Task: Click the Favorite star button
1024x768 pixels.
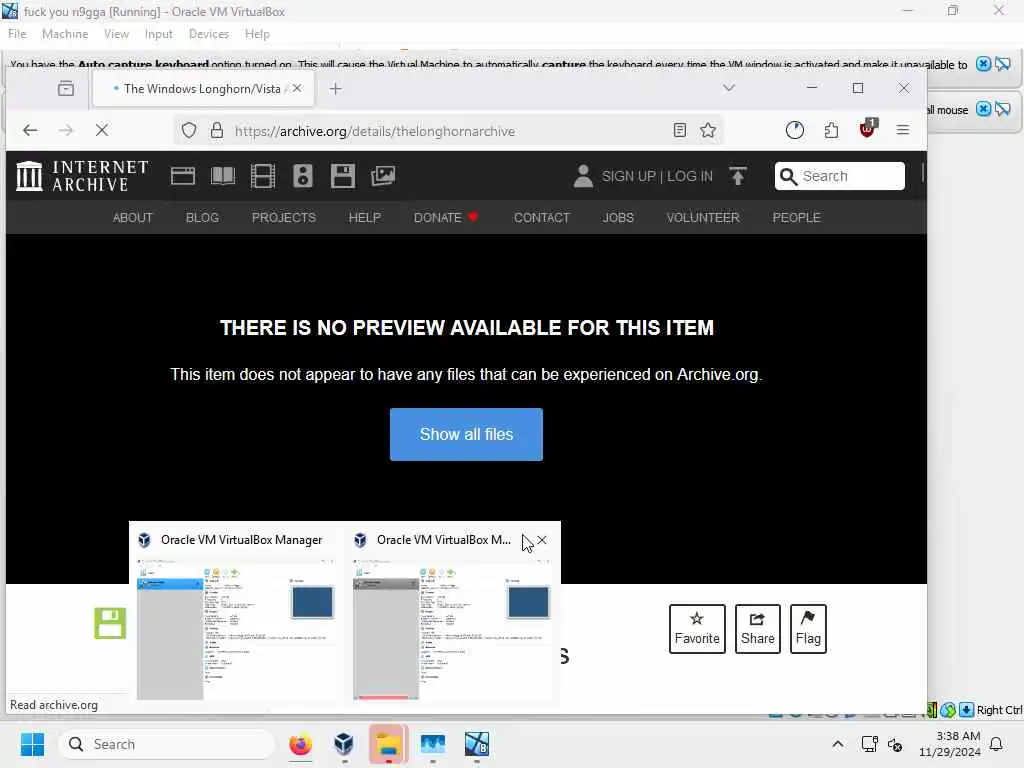Action: pyautogui.click(x=697, y=629)
